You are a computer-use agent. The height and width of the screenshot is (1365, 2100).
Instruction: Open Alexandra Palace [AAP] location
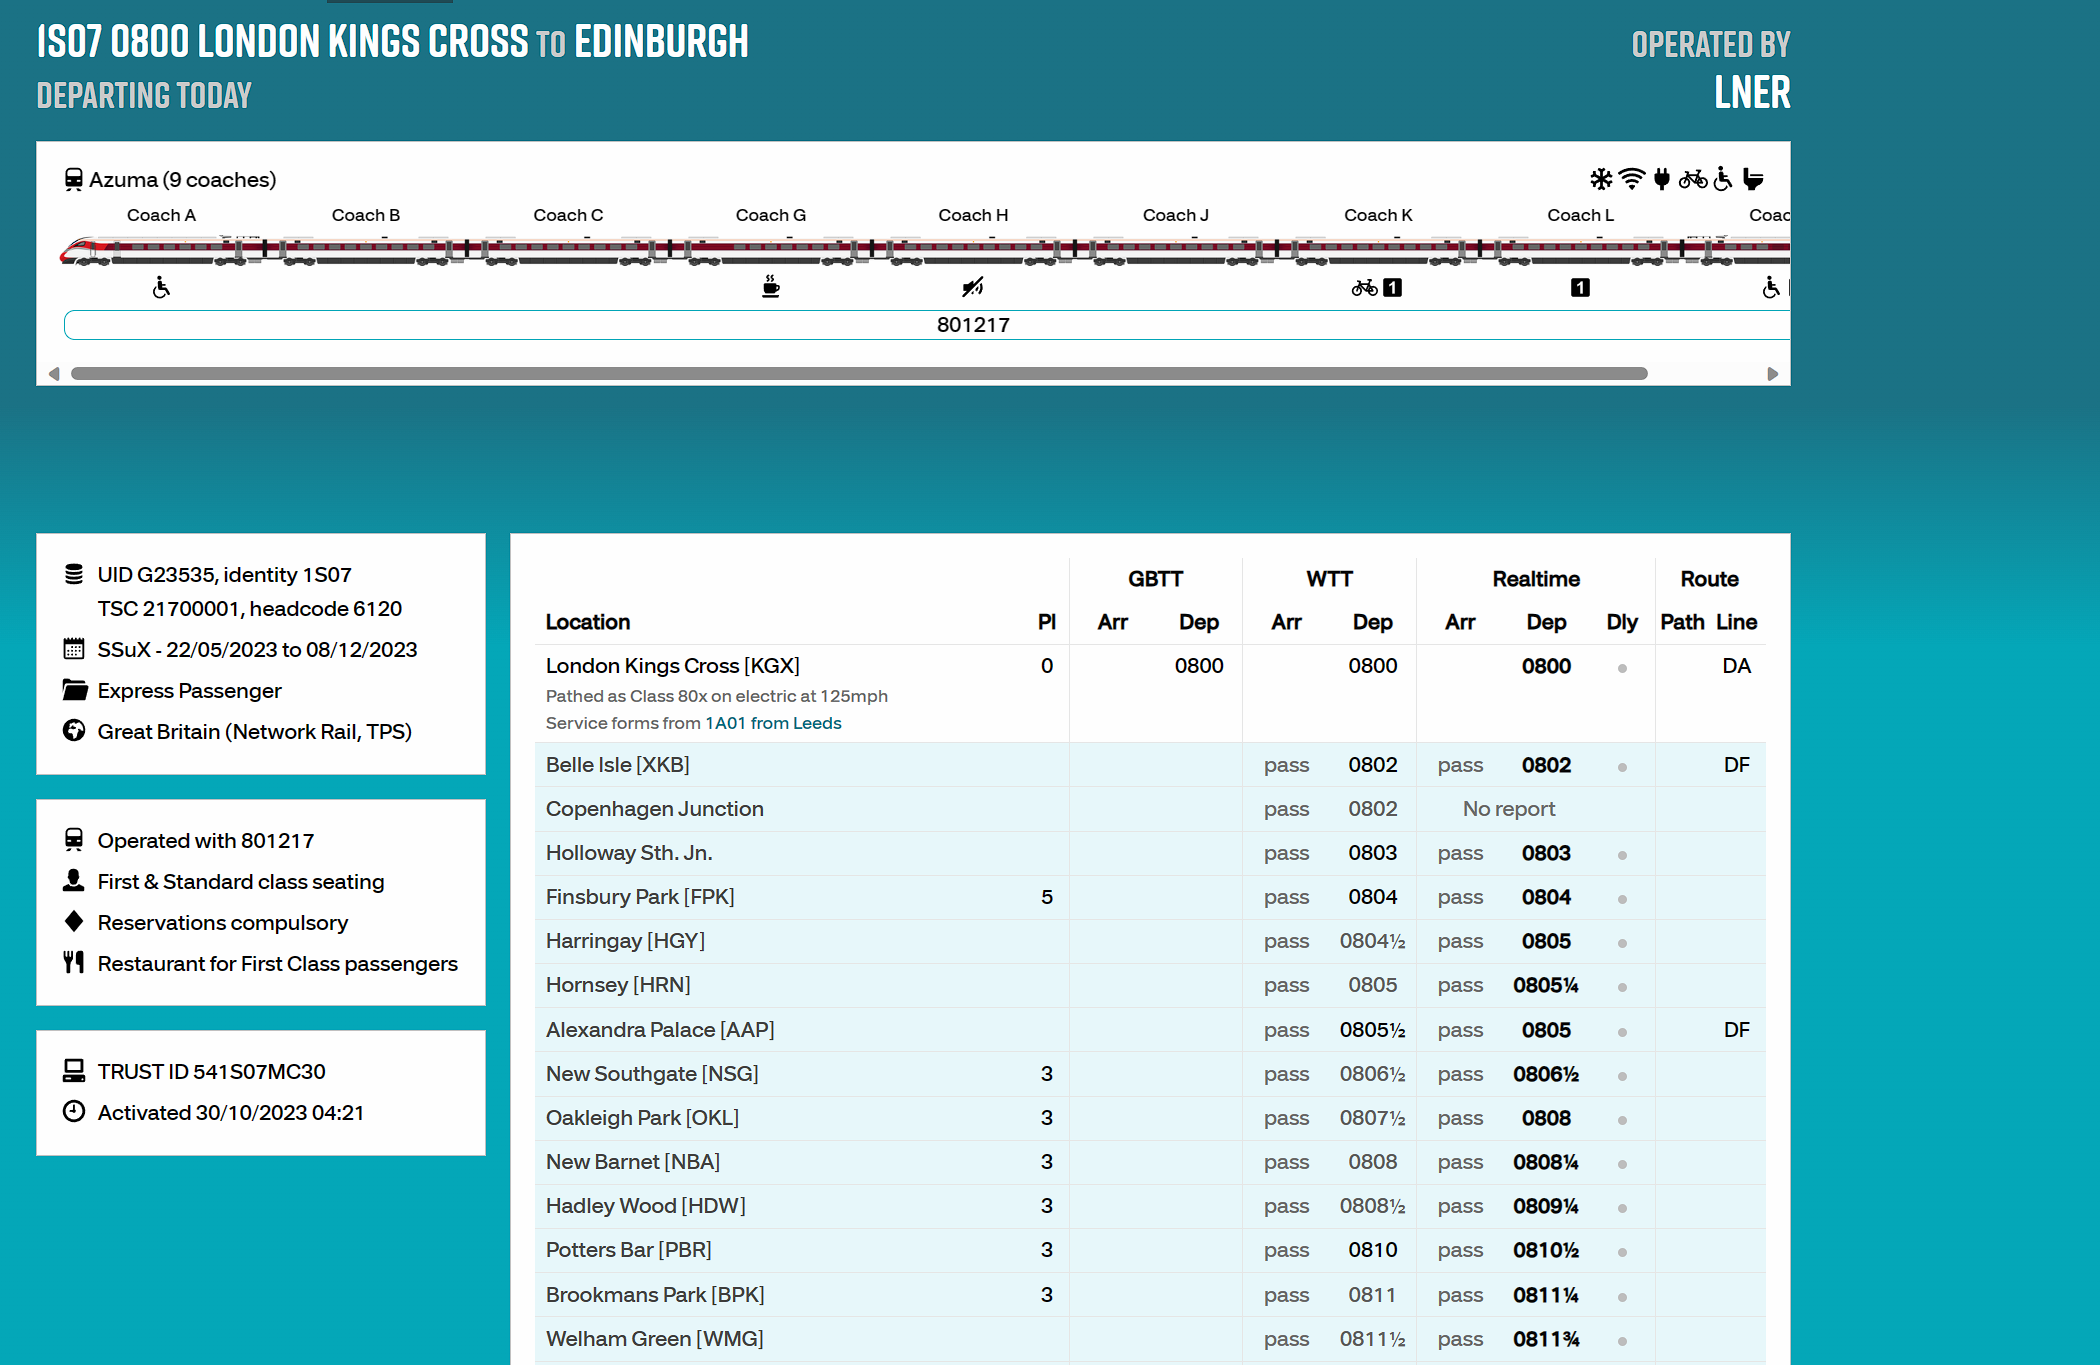click(x=660, y=1030)
